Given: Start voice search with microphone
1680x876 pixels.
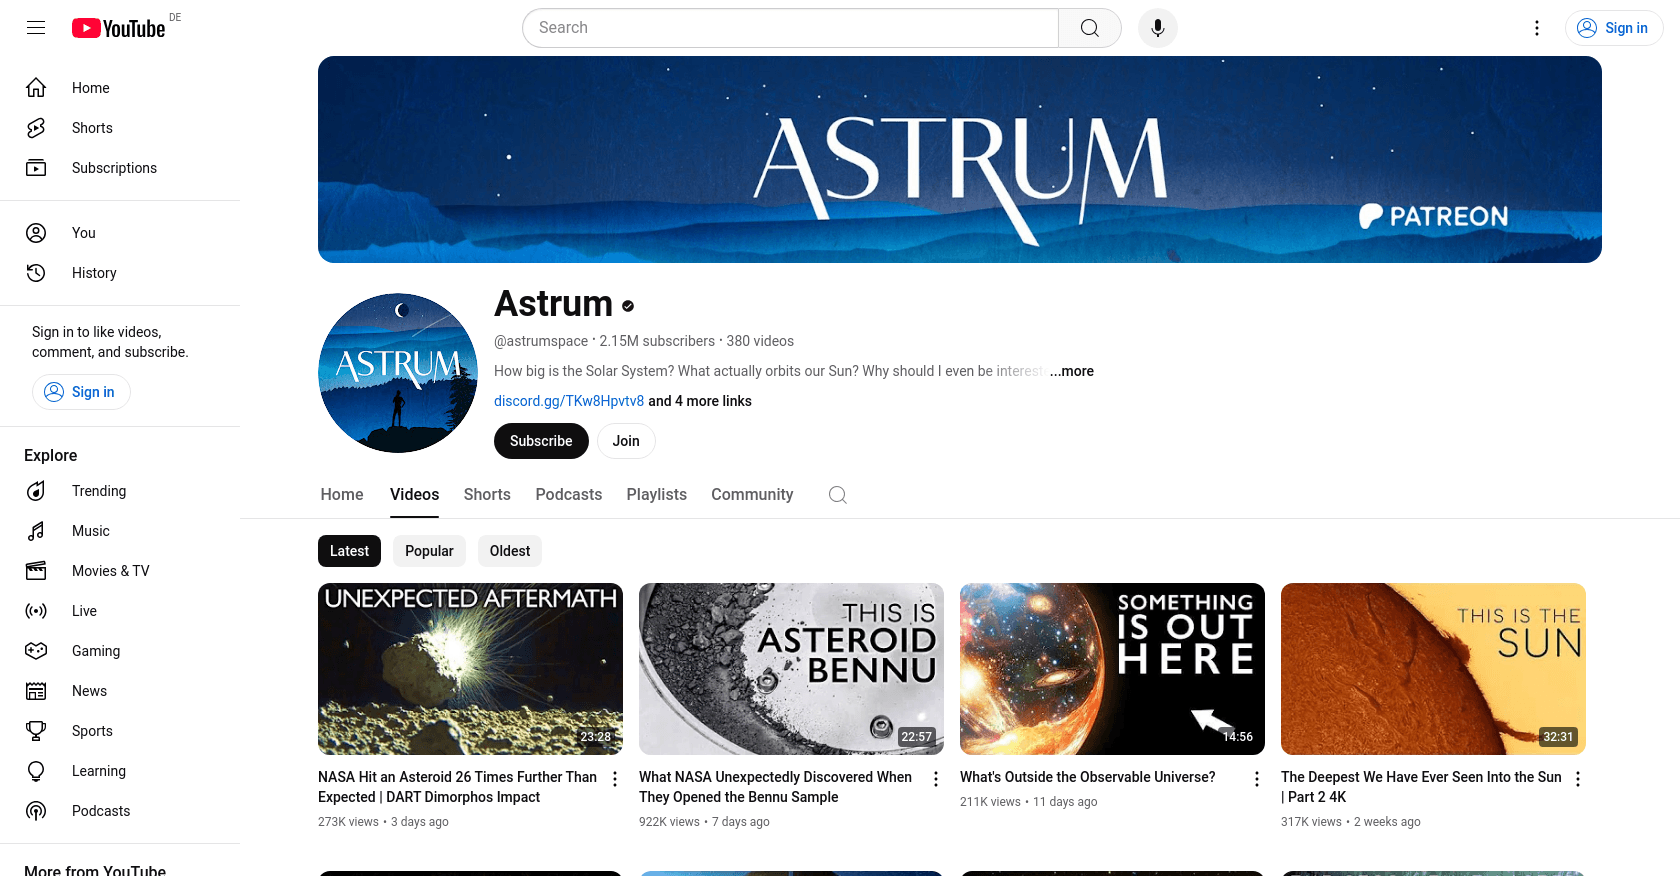Looking at the screenshot, I should (1157, 28).
